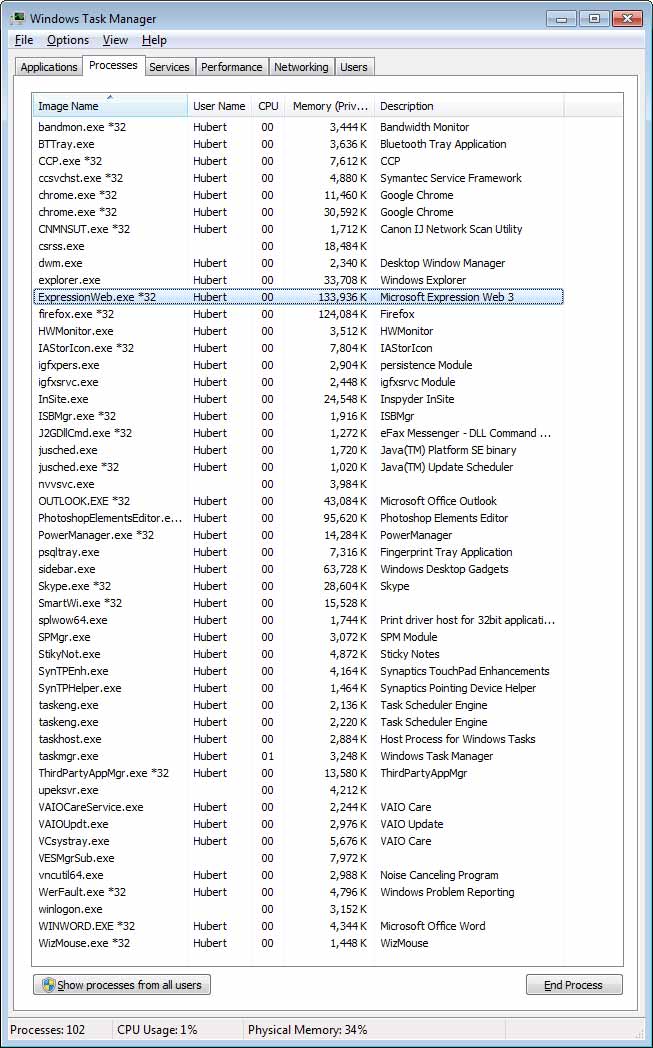Select the VAIOUpdt.exe process
Image resolution: width=653 pixels, height=1048 pixels.
[298, 824]
